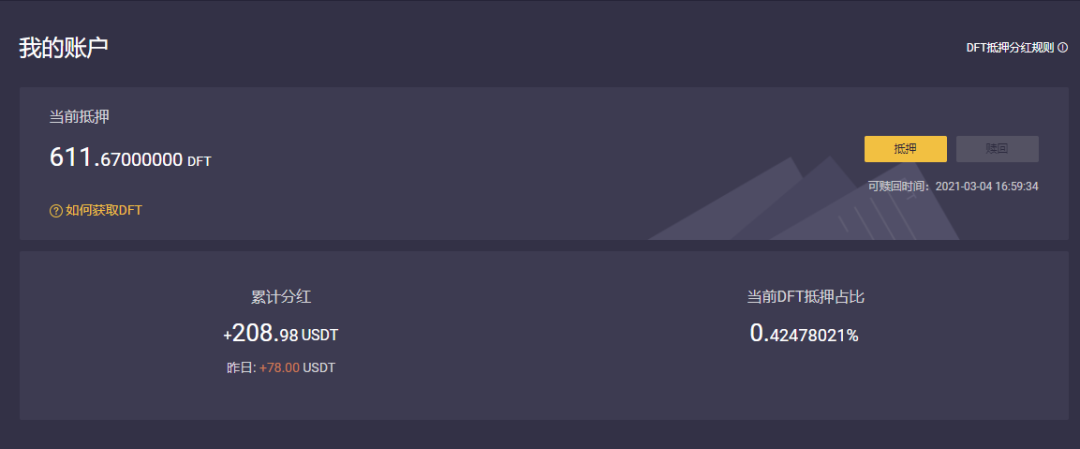Select the 611.67000000 staked amount
The image size is (1080, 449).
pos(116,158)
